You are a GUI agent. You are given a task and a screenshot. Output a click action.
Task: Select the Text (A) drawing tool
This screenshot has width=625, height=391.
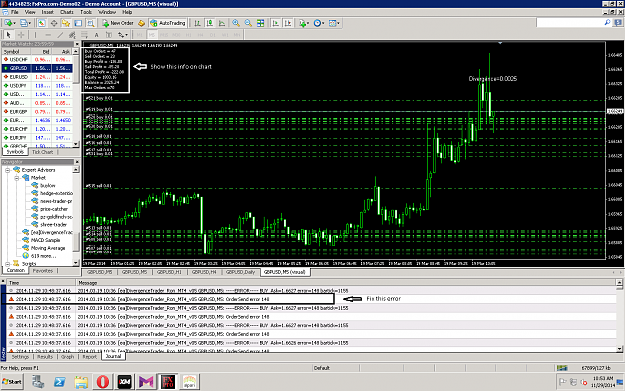[96, 35]
